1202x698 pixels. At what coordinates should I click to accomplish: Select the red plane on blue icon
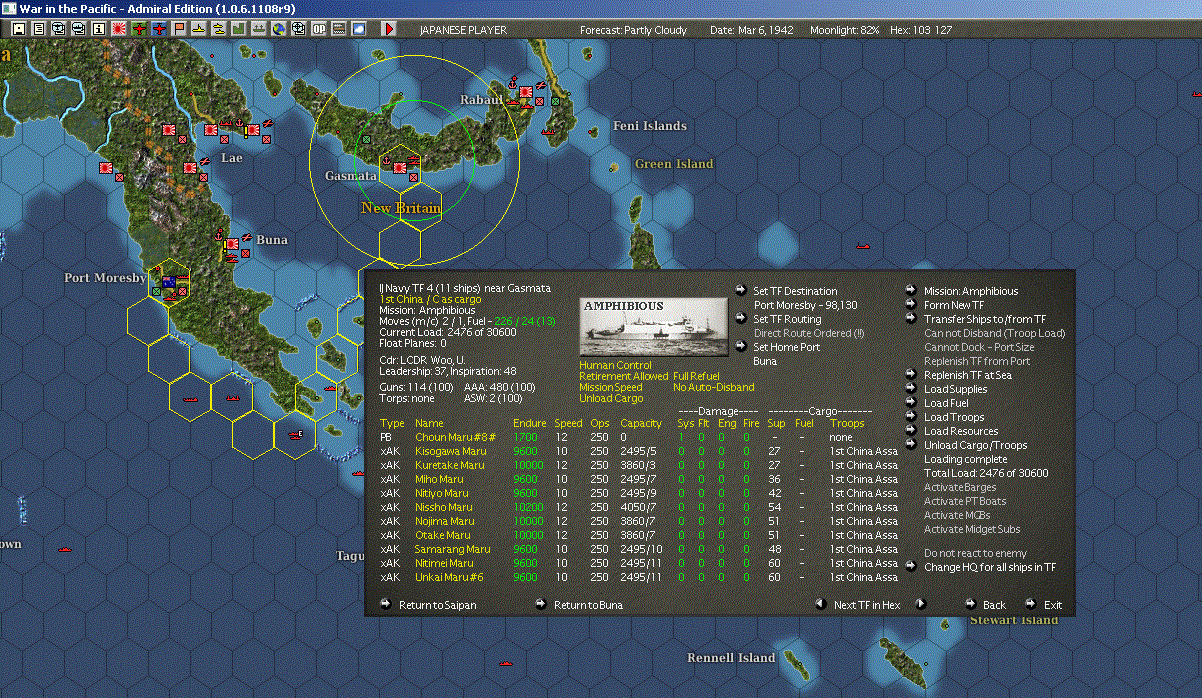[x=159, y=29]
